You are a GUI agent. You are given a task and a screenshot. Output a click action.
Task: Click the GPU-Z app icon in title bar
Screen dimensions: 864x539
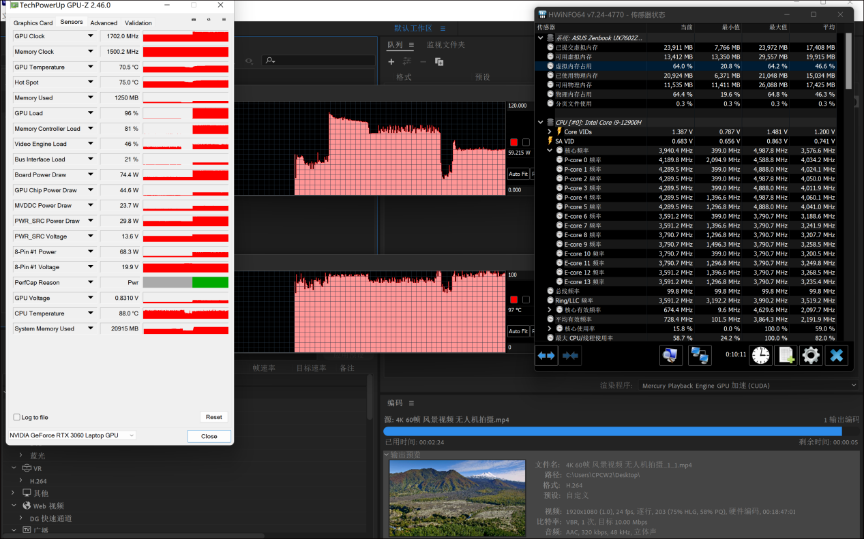pyautogui.click(x=14, y=5)
